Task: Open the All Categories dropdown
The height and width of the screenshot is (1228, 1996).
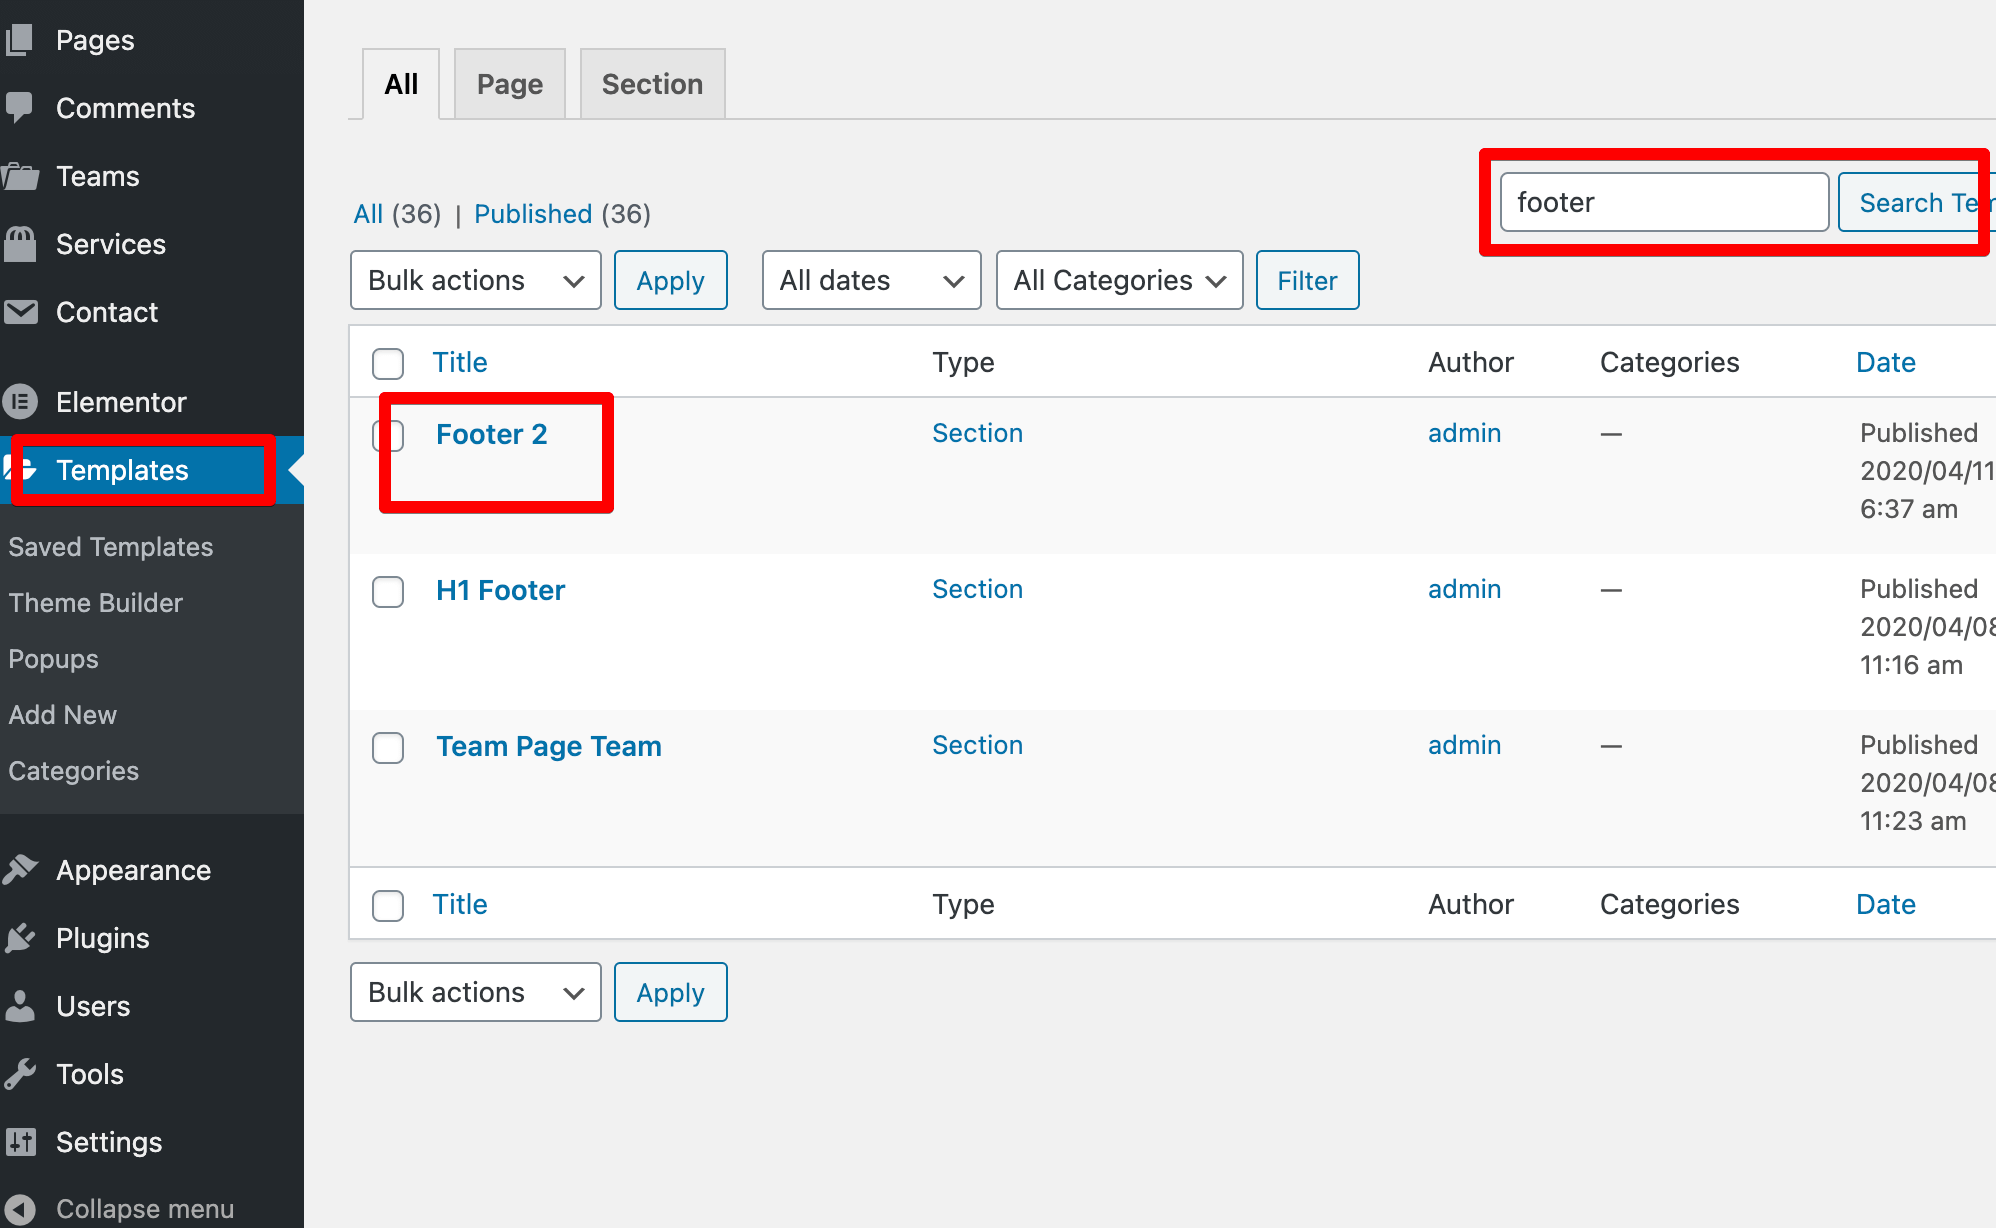Action: (x=1119, y=280)
